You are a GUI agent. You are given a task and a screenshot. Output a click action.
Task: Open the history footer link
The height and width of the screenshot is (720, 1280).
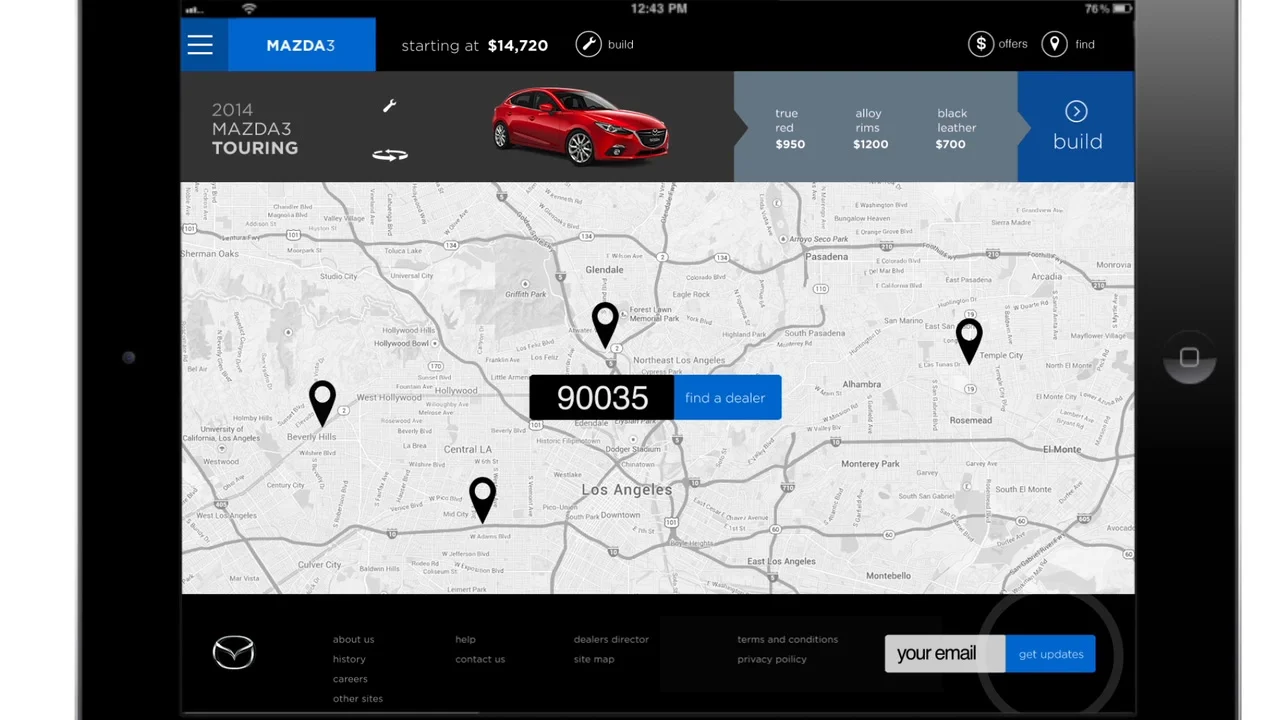point(349,659)
